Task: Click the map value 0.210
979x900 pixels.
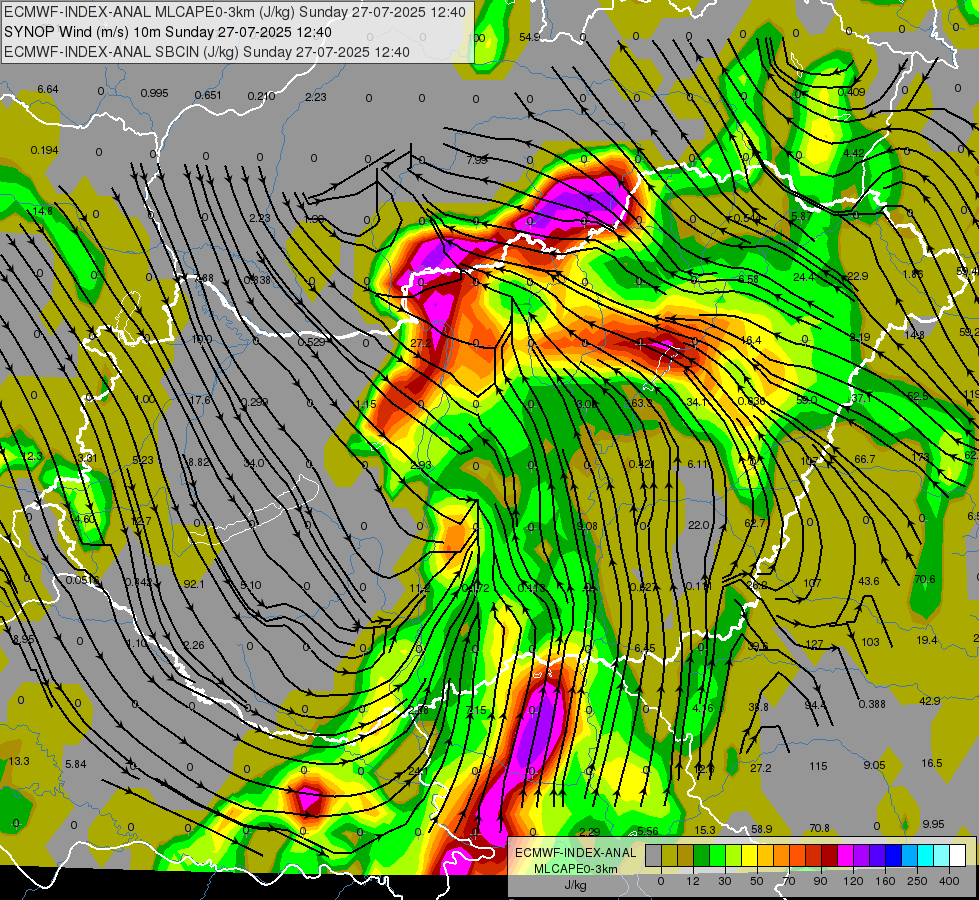Action: coord(262,96)
